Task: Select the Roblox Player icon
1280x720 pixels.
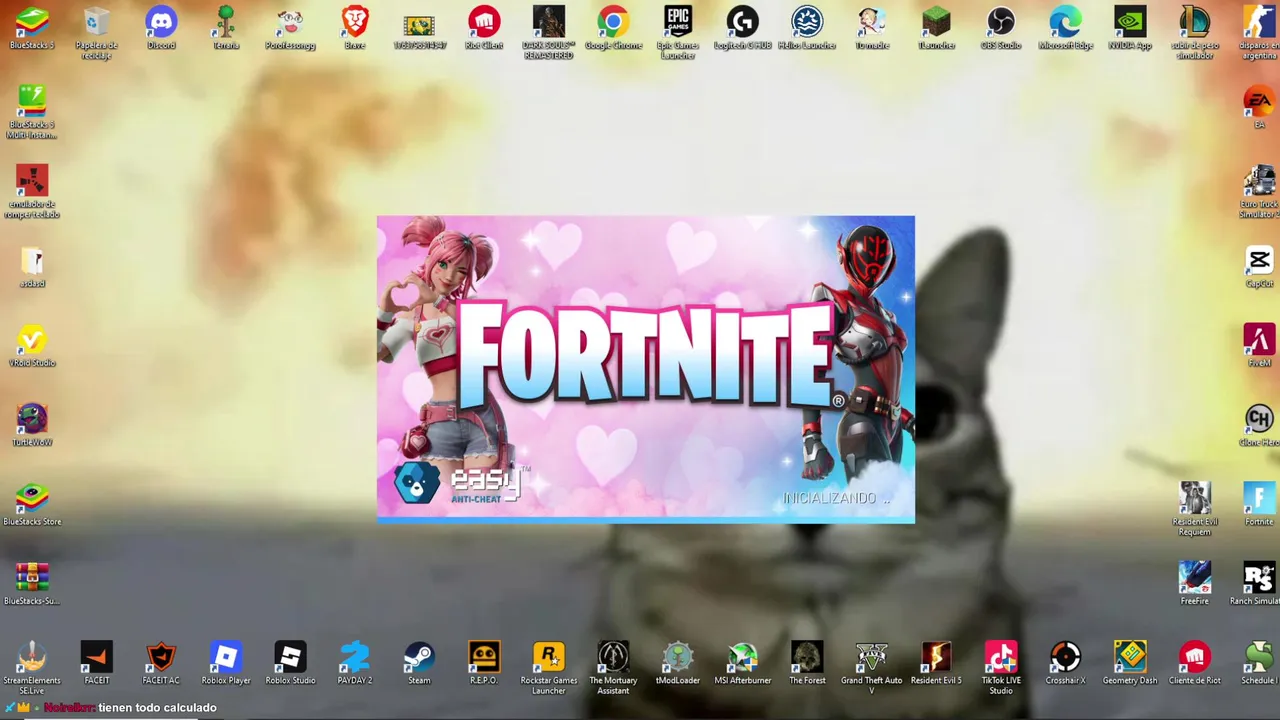Action: pyautogui.click(x=226, y=663)
